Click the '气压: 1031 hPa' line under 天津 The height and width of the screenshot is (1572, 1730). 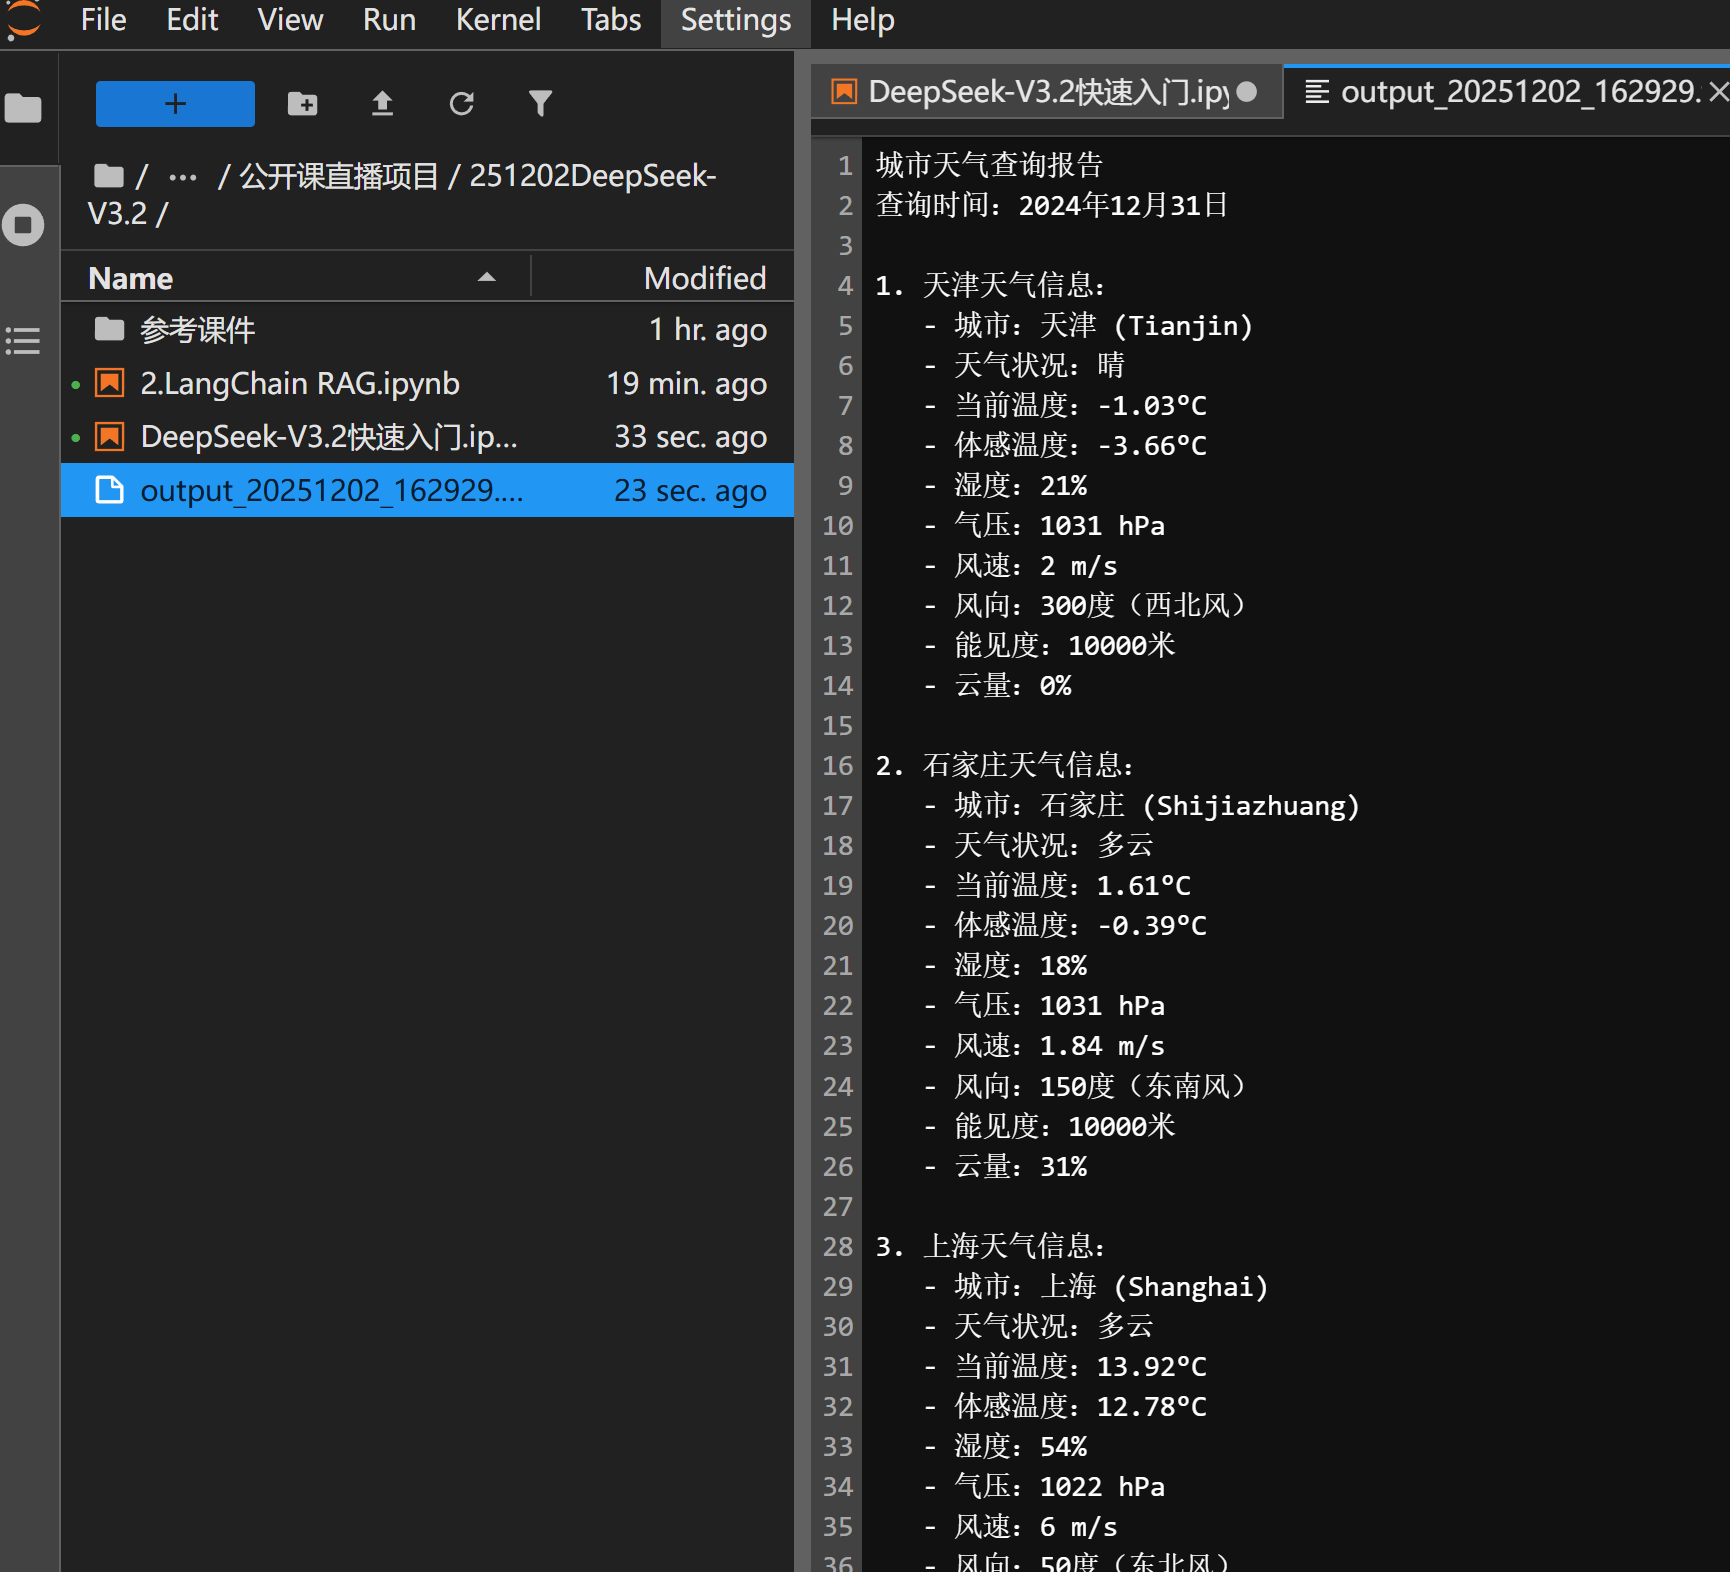(1044, 525)
